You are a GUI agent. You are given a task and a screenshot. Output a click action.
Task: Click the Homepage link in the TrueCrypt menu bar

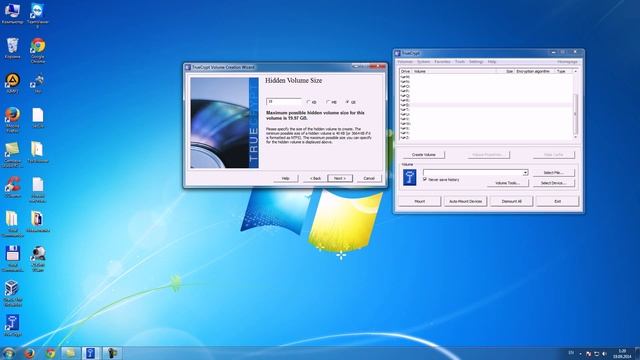click(567, 62)
